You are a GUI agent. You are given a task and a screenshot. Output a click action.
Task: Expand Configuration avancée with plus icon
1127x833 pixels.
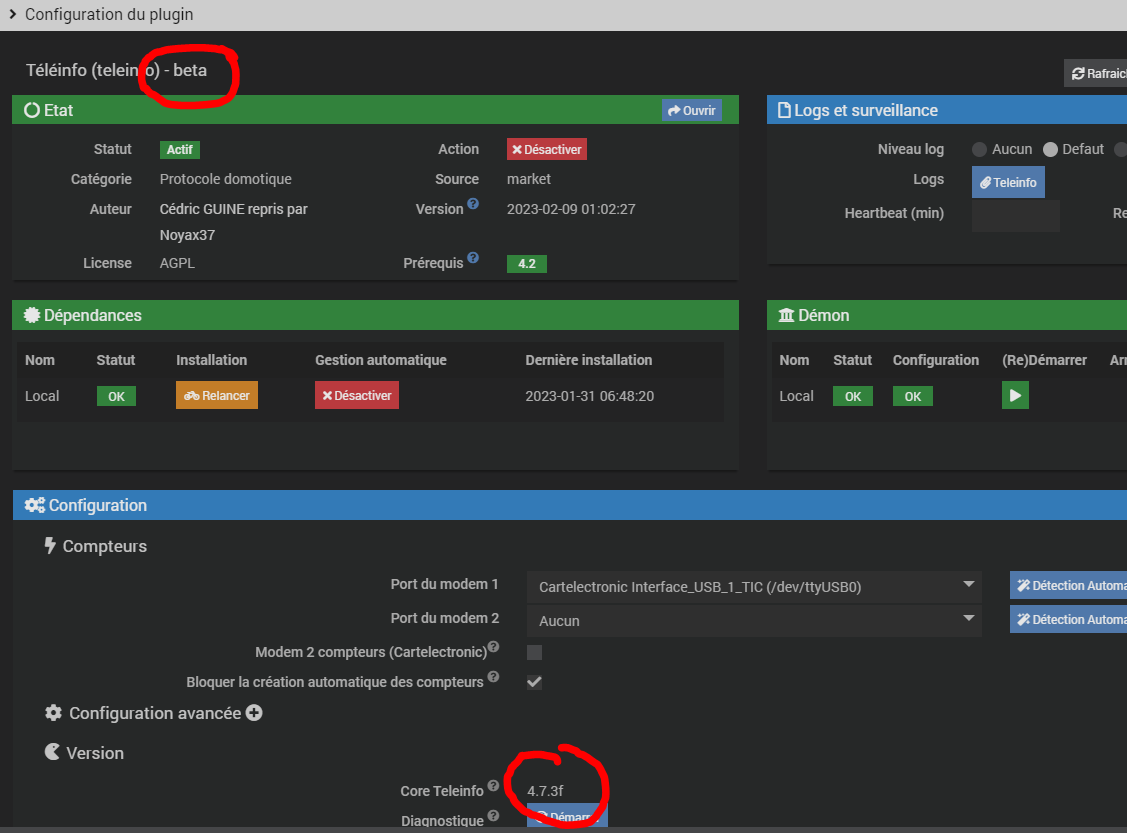click(x=254, y=713)
